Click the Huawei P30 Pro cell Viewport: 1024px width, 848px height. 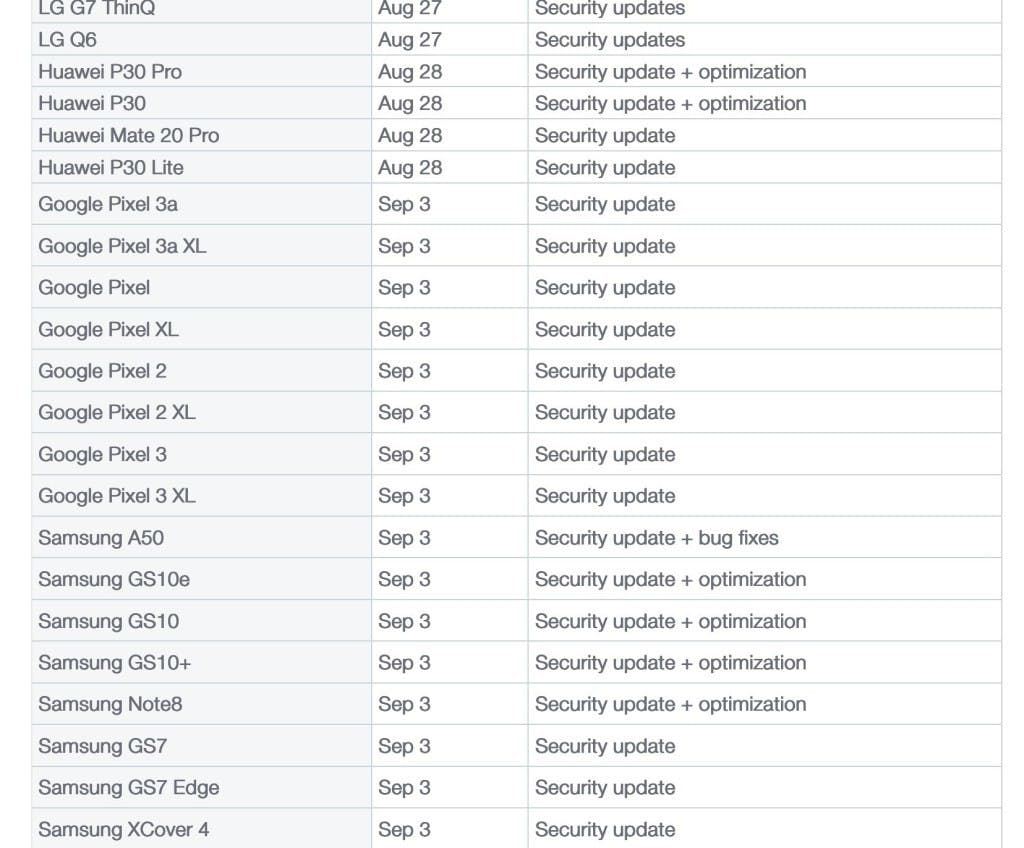pos(110,72)
